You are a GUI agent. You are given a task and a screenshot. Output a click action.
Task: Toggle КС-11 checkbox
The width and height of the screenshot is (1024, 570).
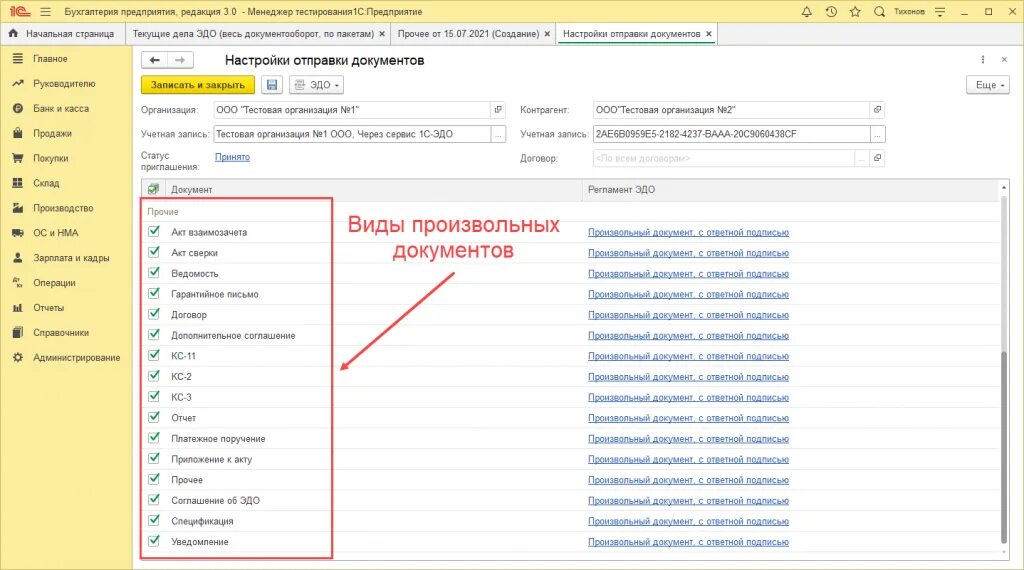coord(154,355)
